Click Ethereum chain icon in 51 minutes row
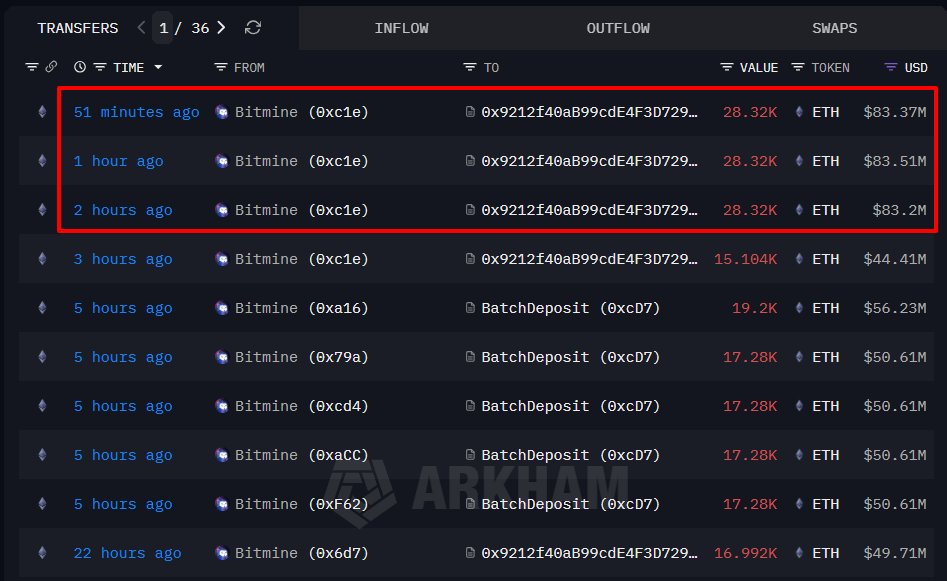947x581 pixels. [x=42, y=112]
